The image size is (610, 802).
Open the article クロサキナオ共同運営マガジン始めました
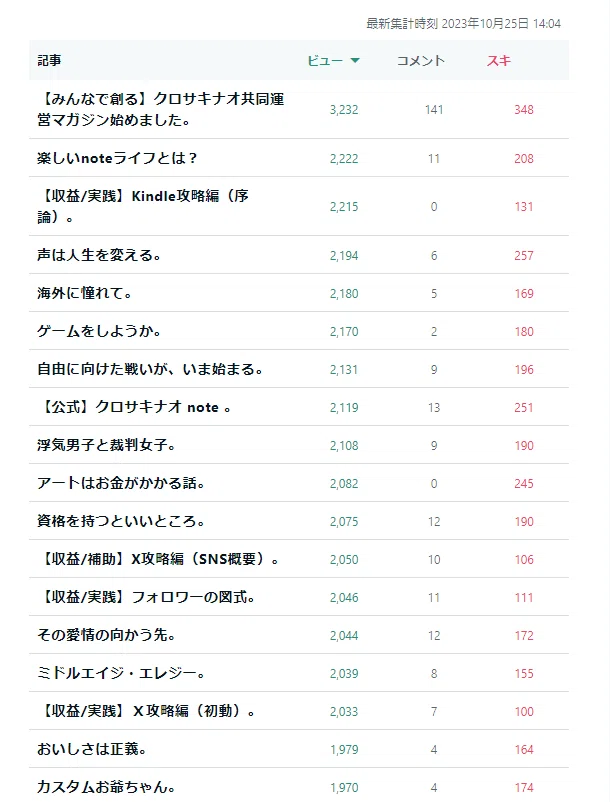[x=161, y=109]
